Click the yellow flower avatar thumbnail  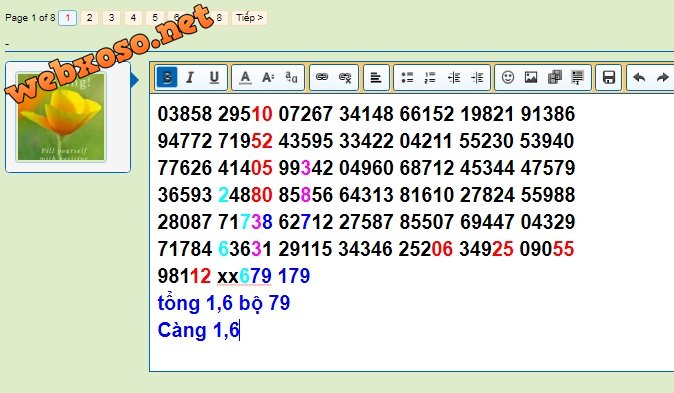click(61, 117)
